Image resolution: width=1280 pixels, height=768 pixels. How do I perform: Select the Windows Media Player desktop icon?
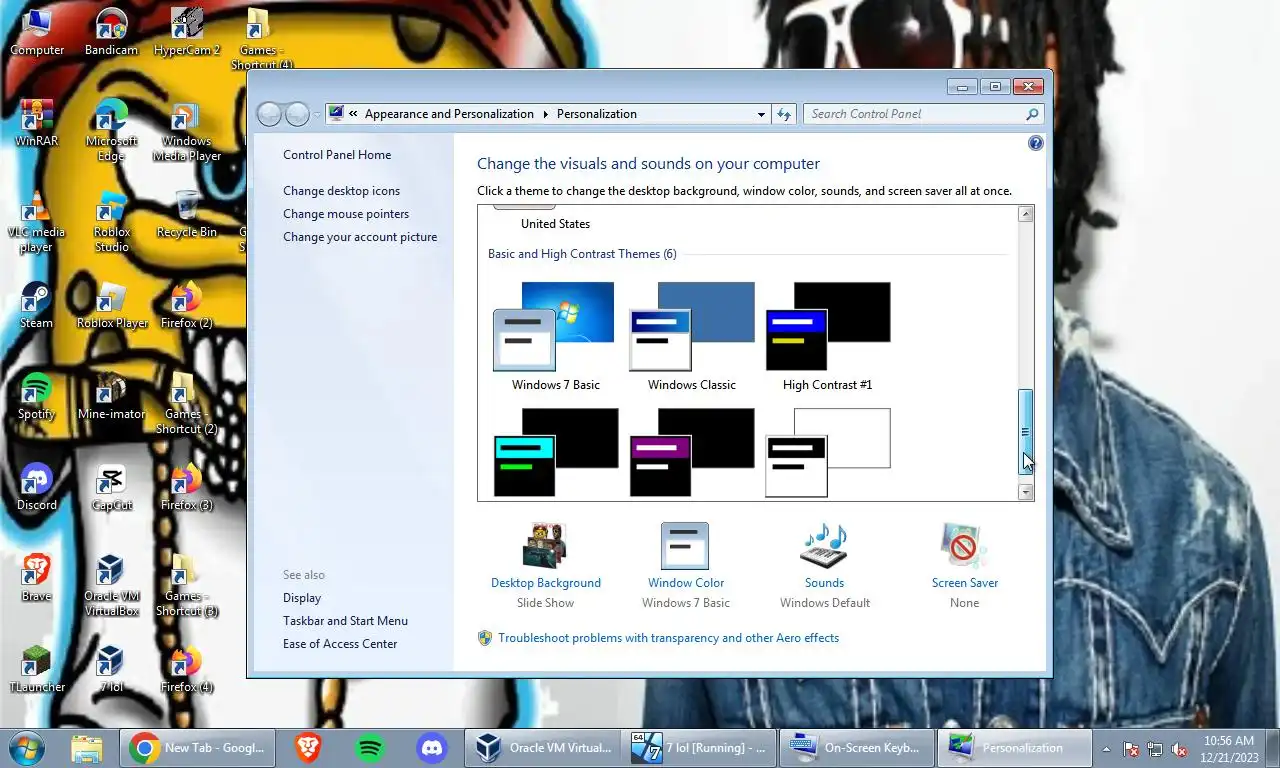click(187, 130)
